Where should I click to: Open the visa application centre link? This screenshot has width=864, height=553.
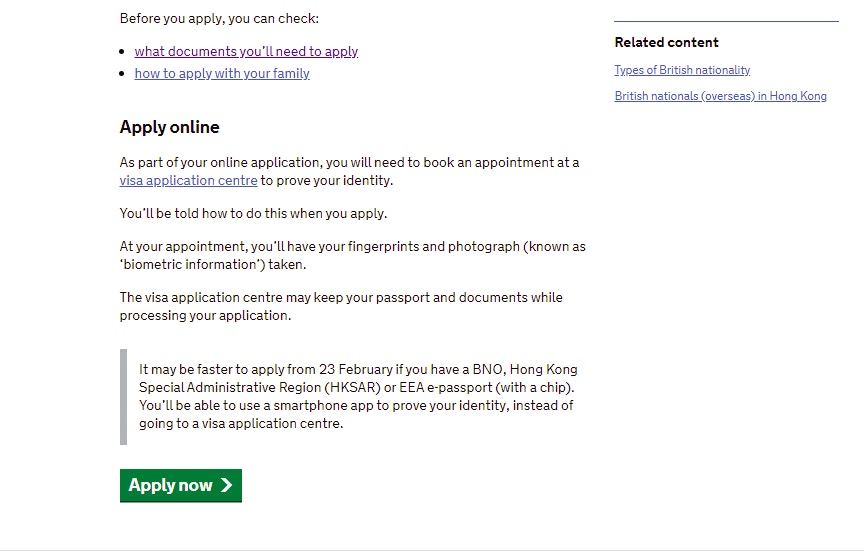[188, 181]
